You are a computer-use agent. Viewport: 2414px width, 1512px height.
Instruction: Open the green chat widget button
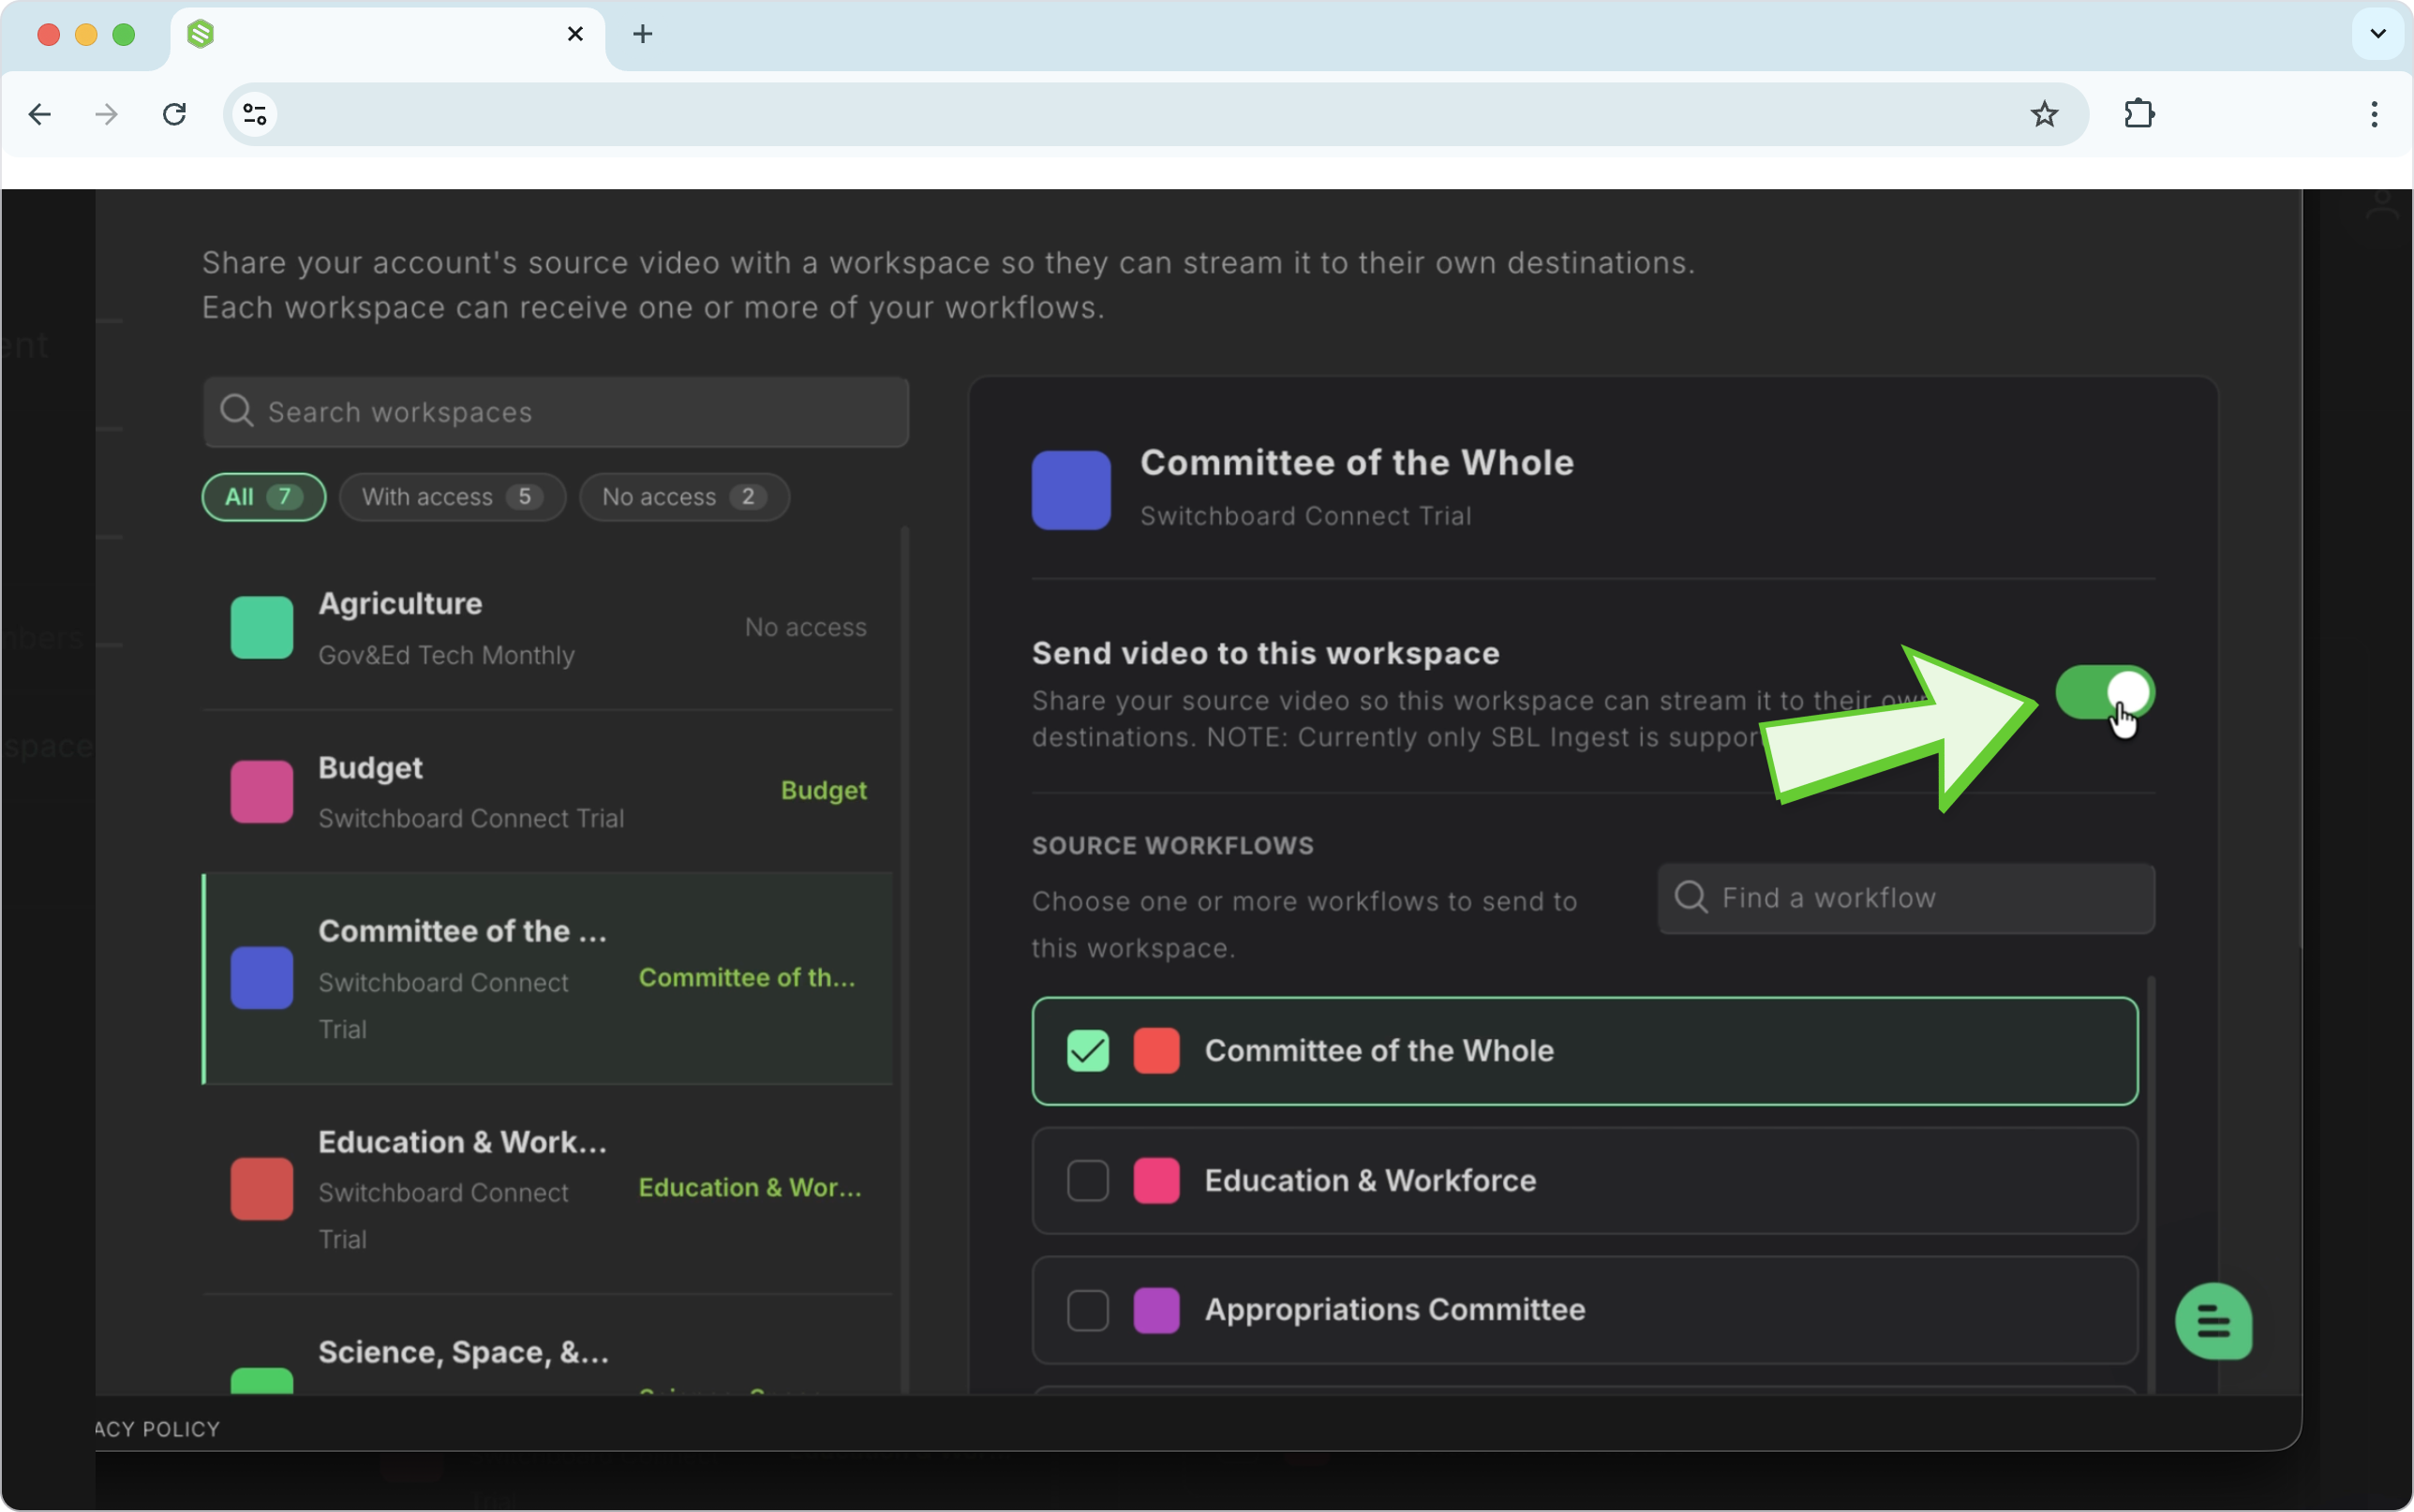pyautogui.click(x=2213, y=1322)
